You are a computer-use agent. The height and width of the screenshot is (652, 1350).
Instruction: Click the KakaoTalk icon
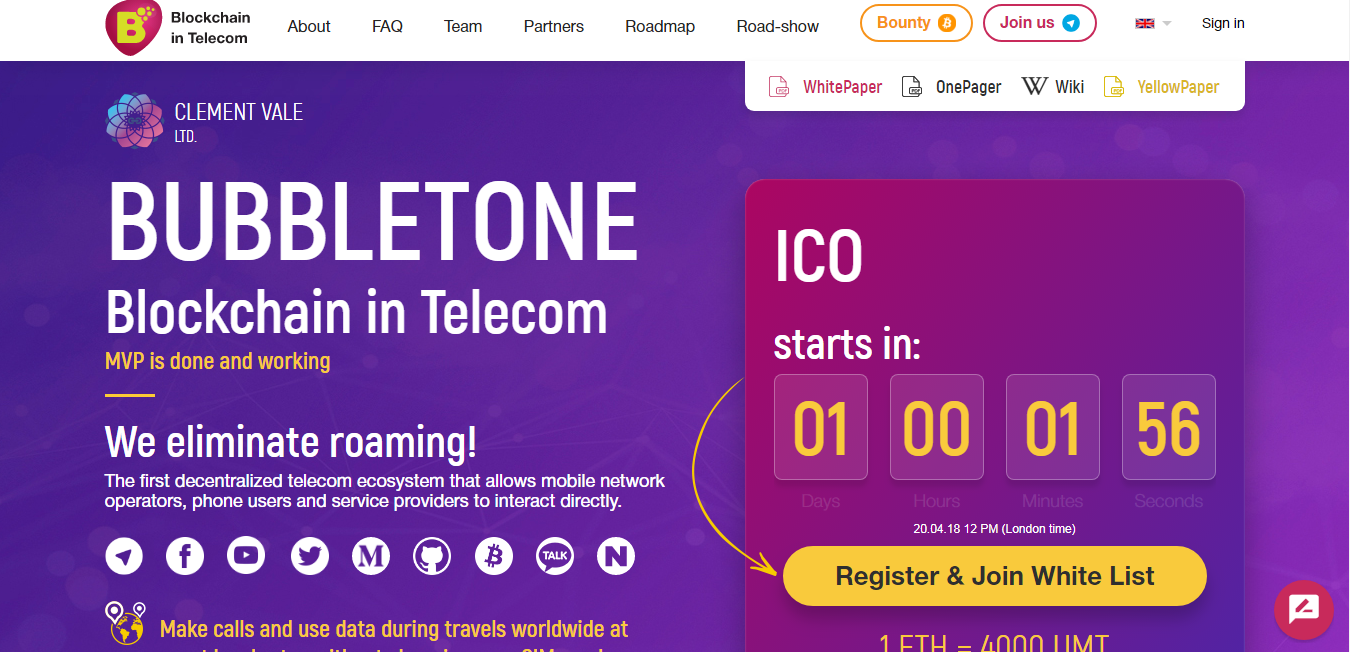[x=555, y=556]
